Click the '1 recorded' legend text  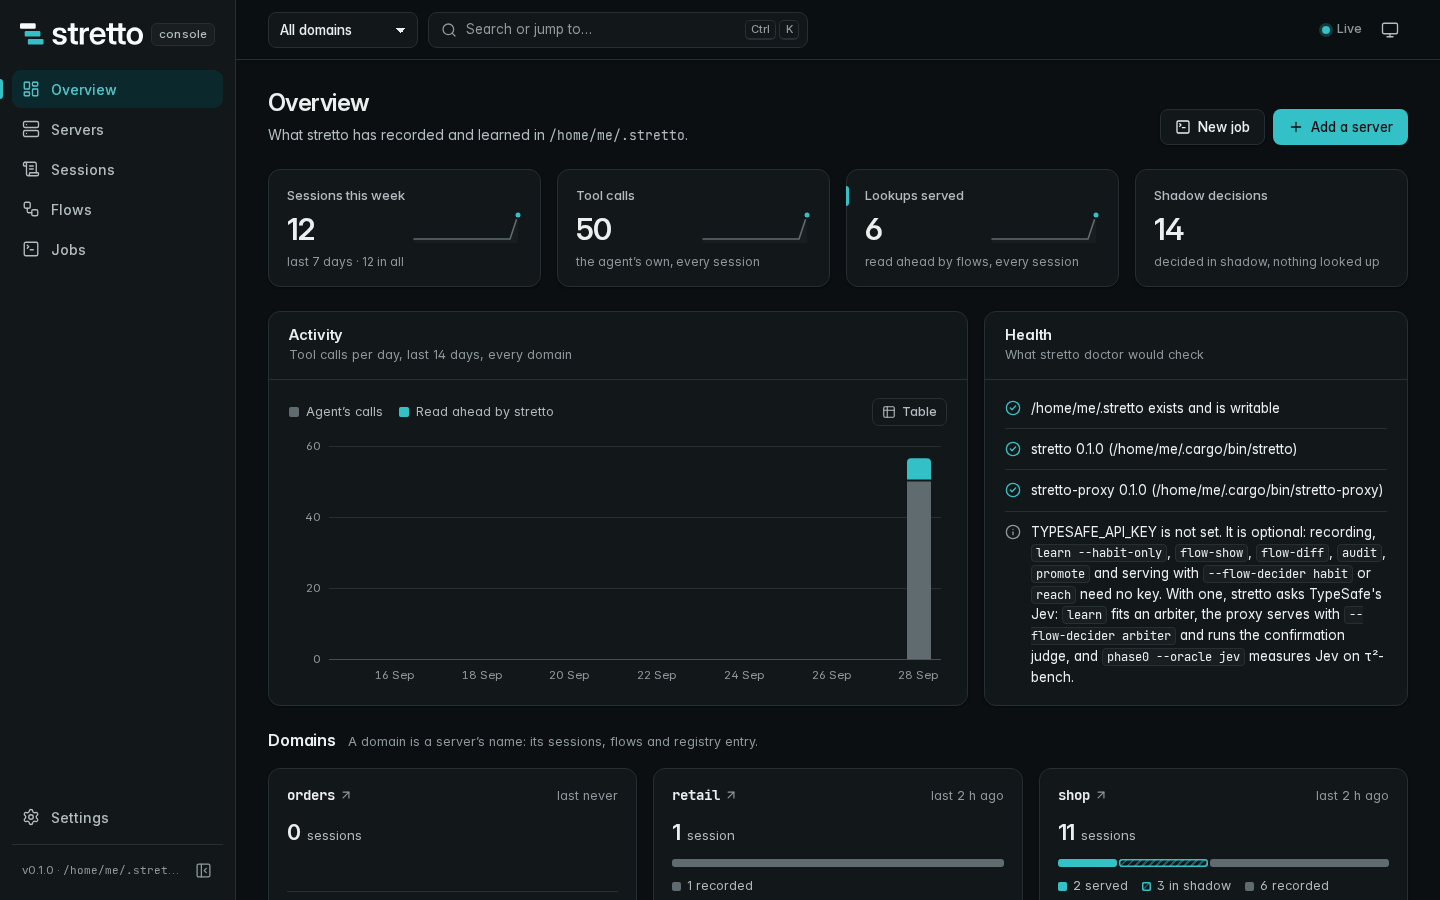(720, 886)
